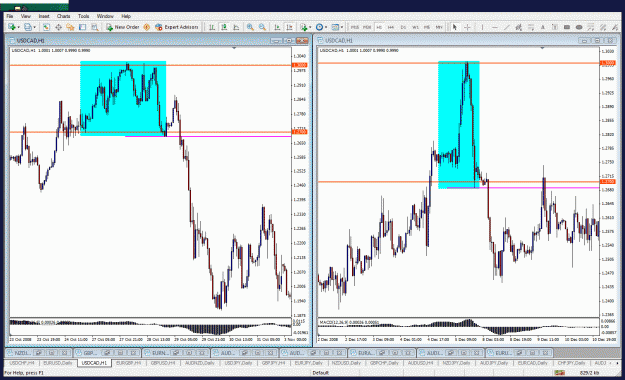
Task: Launch the MetaEditor icon
Action: pyautogui.click(x=146, y=27)
